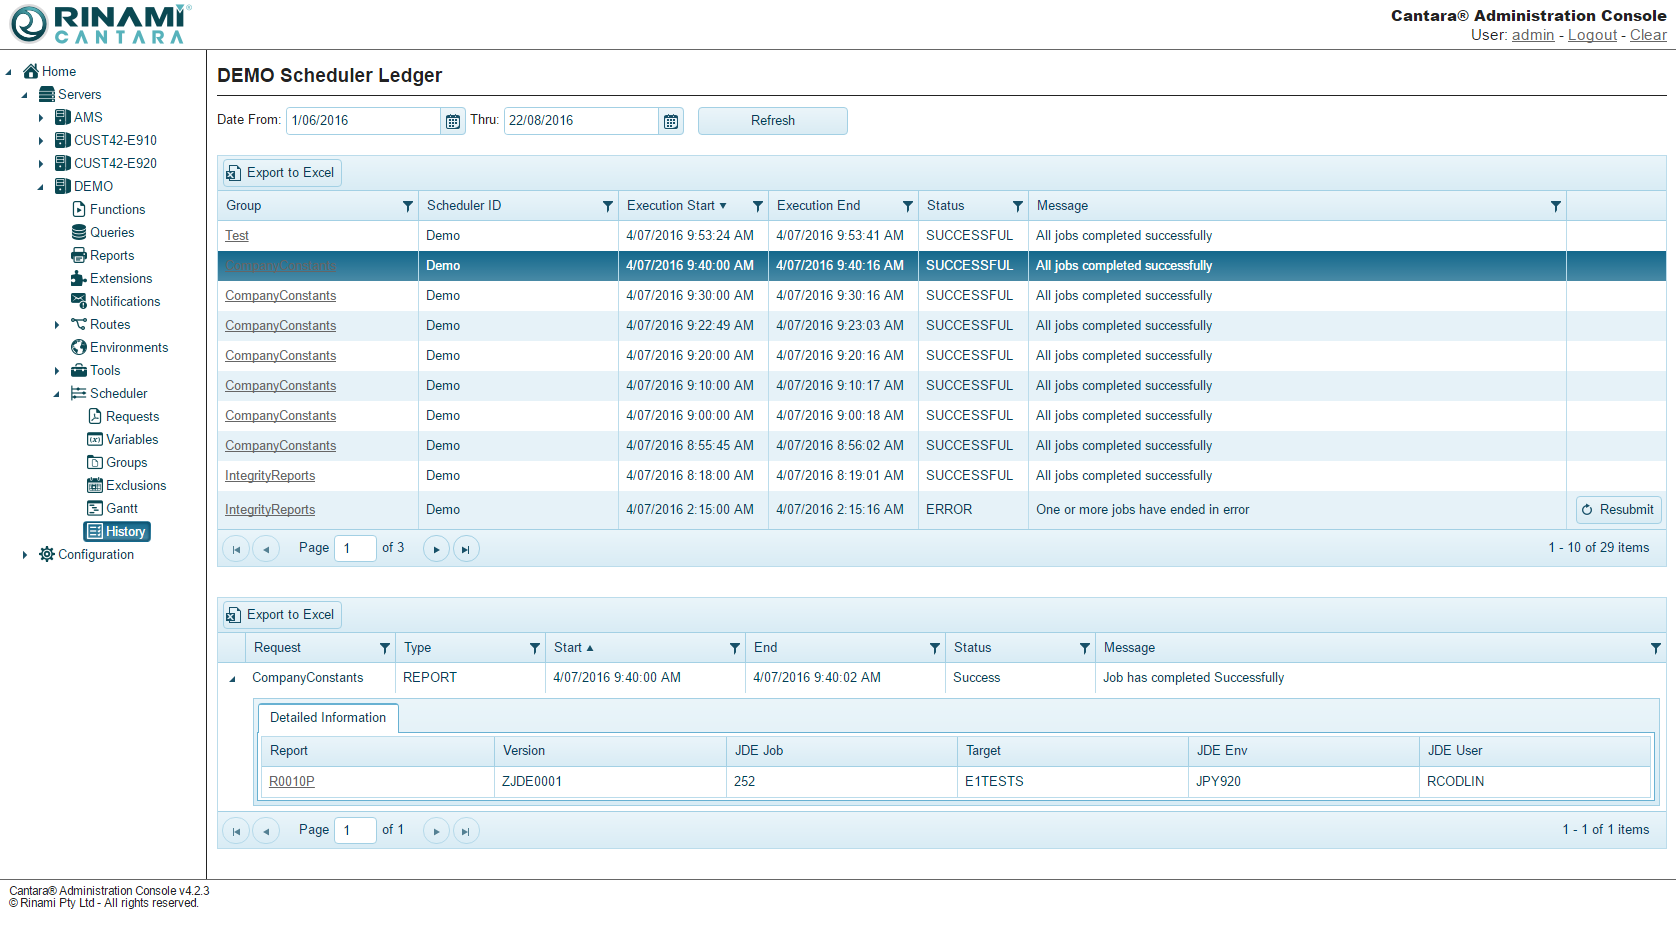Open Gantt under Scheduler in the tree
The width and height of the screenshot is (1676, 929).
(x=122, y=509)
